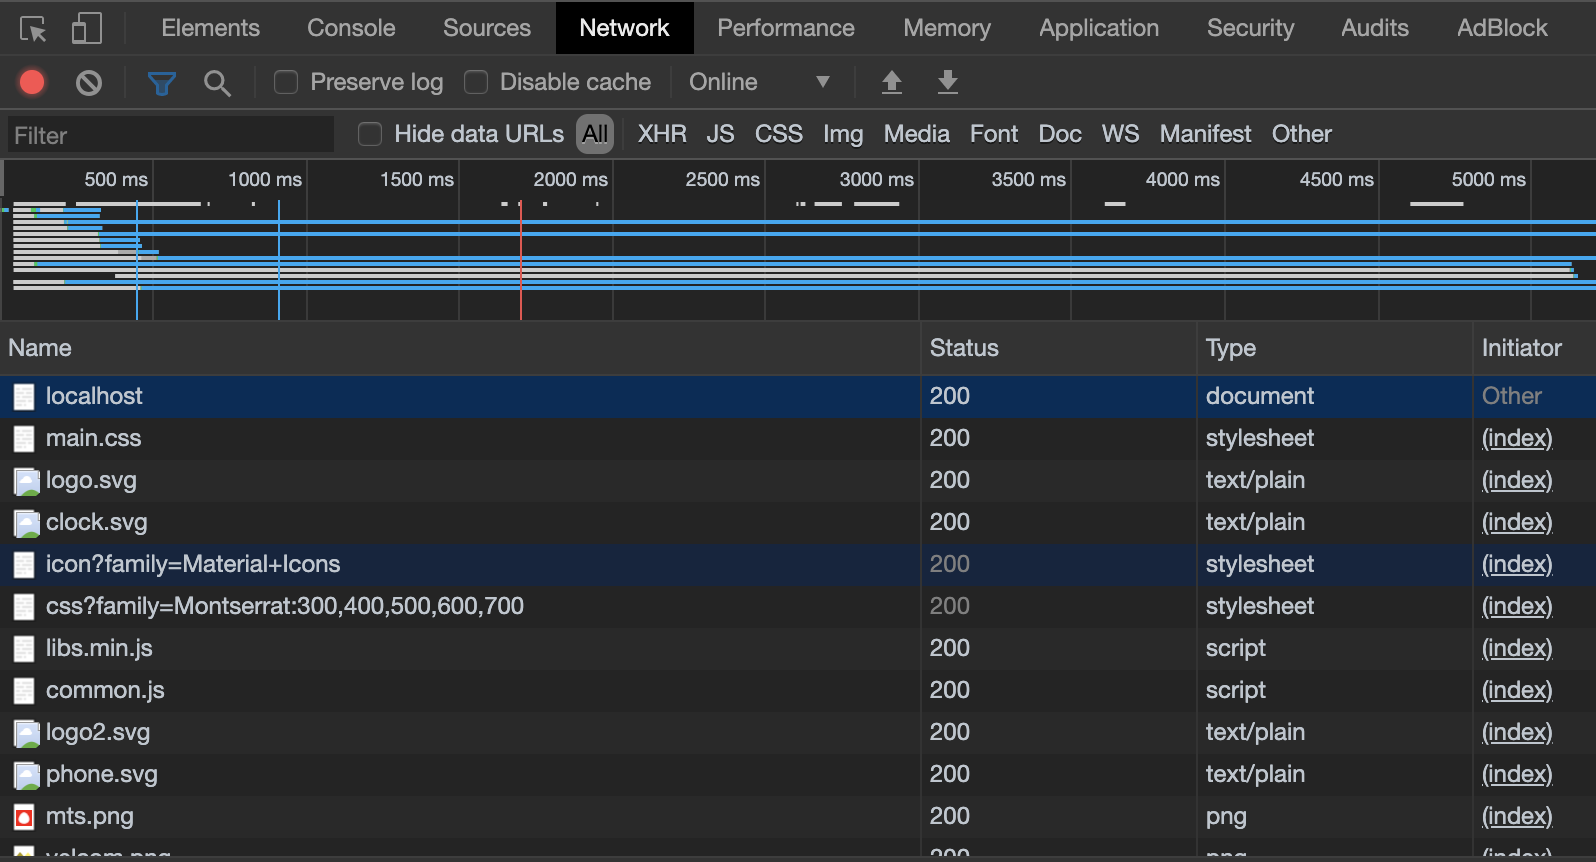Screen dimensions: 1596x862
Task: Filter requests by Manifest
Action: [x=1205, y=134]
